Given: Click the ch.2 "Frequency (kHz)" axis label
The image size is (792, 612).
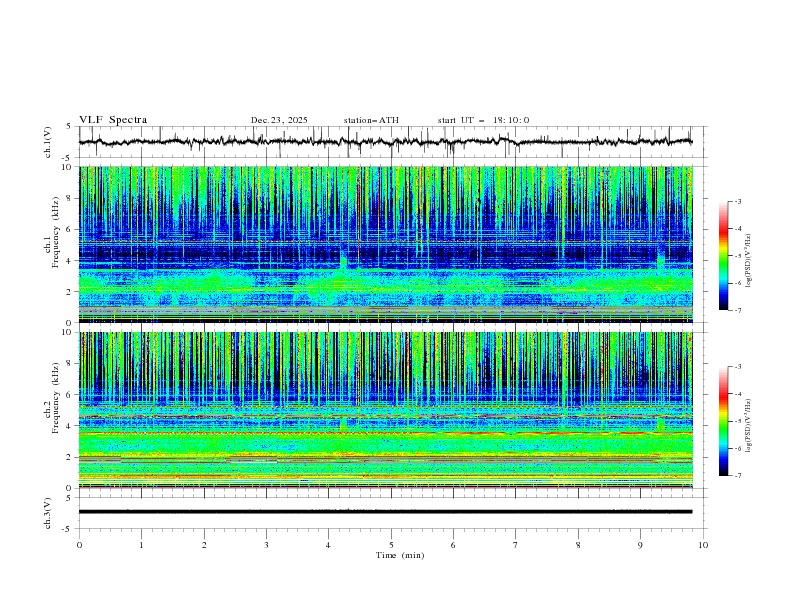Looking at the screenshot, I should tap(55, 396).
